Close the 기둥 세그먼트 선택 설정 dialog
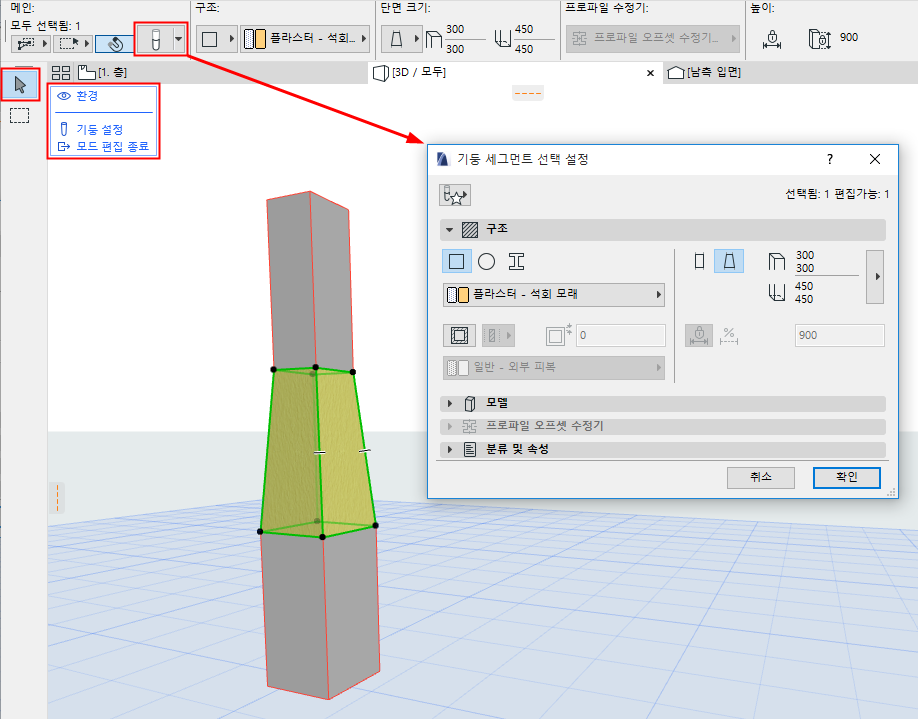918x719 pixels. click(x=875, y=159)
